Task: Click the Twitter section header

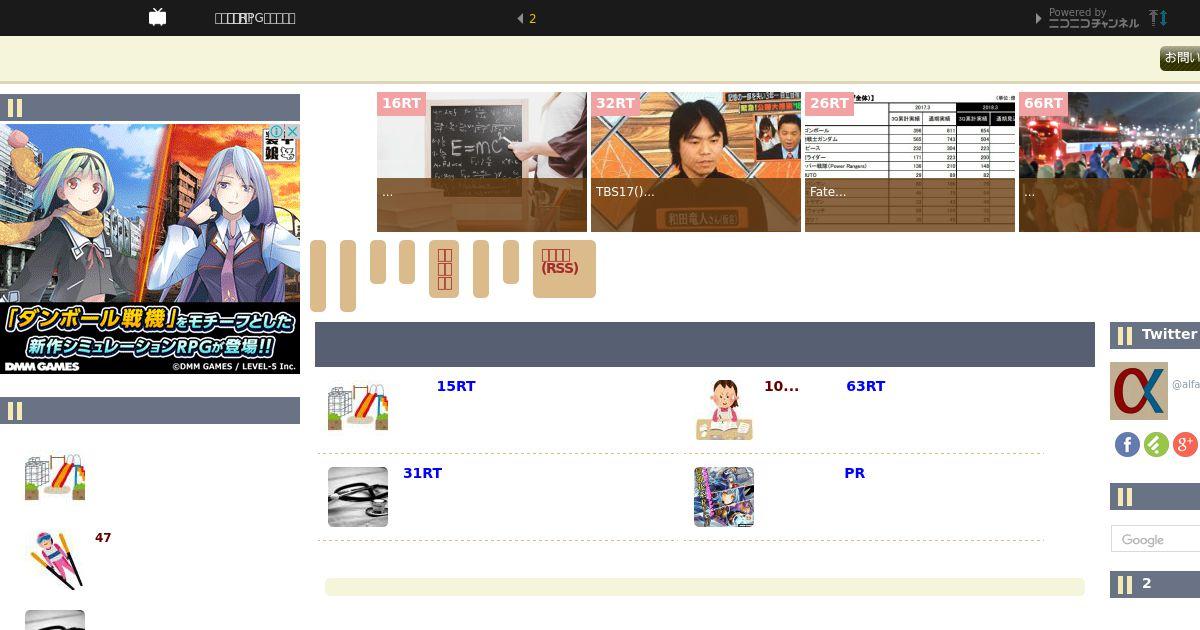Action: [1155, 335]
